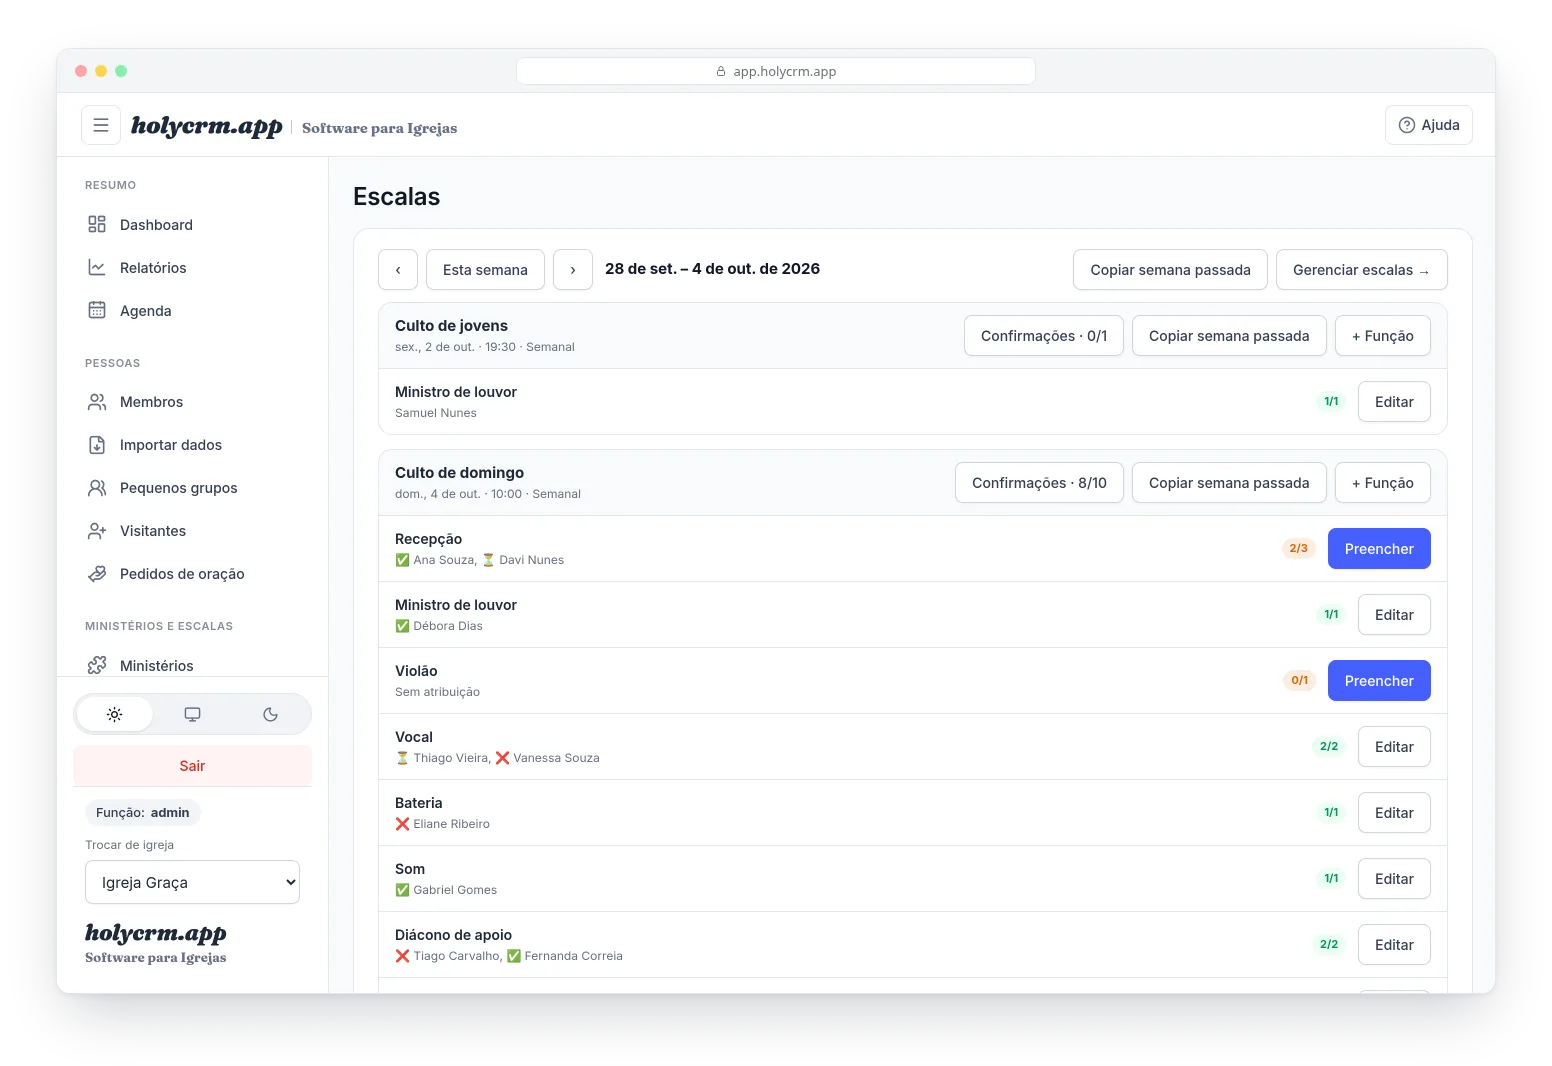1552x1066 pixels.
Task: Switch to system theme monitor toggle
Action: 192,714
